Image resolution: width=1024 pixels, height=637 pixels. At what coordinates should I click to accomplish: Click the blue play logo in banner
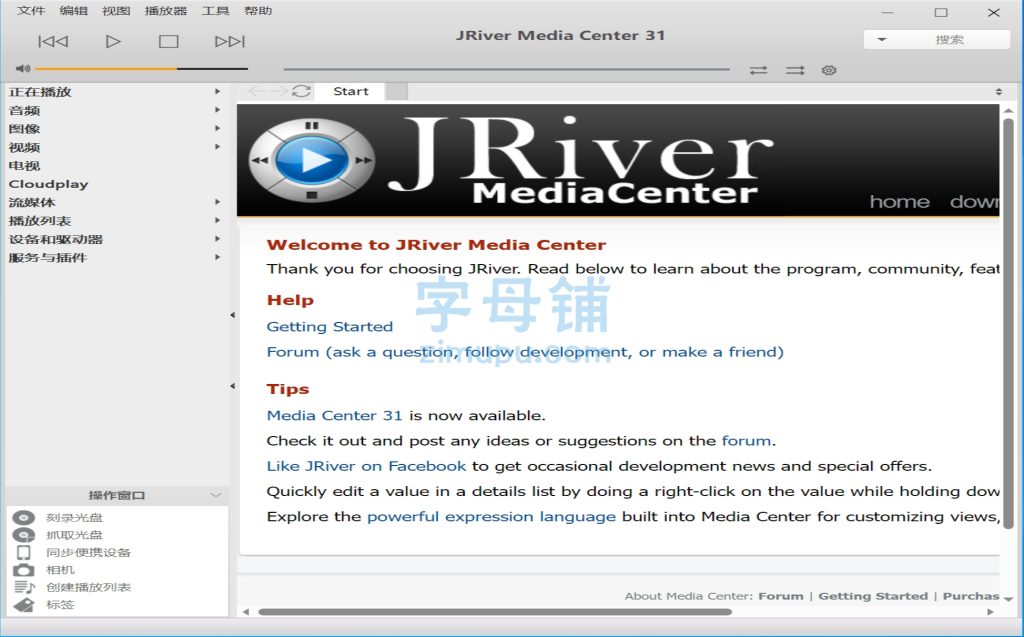[312, 160]
